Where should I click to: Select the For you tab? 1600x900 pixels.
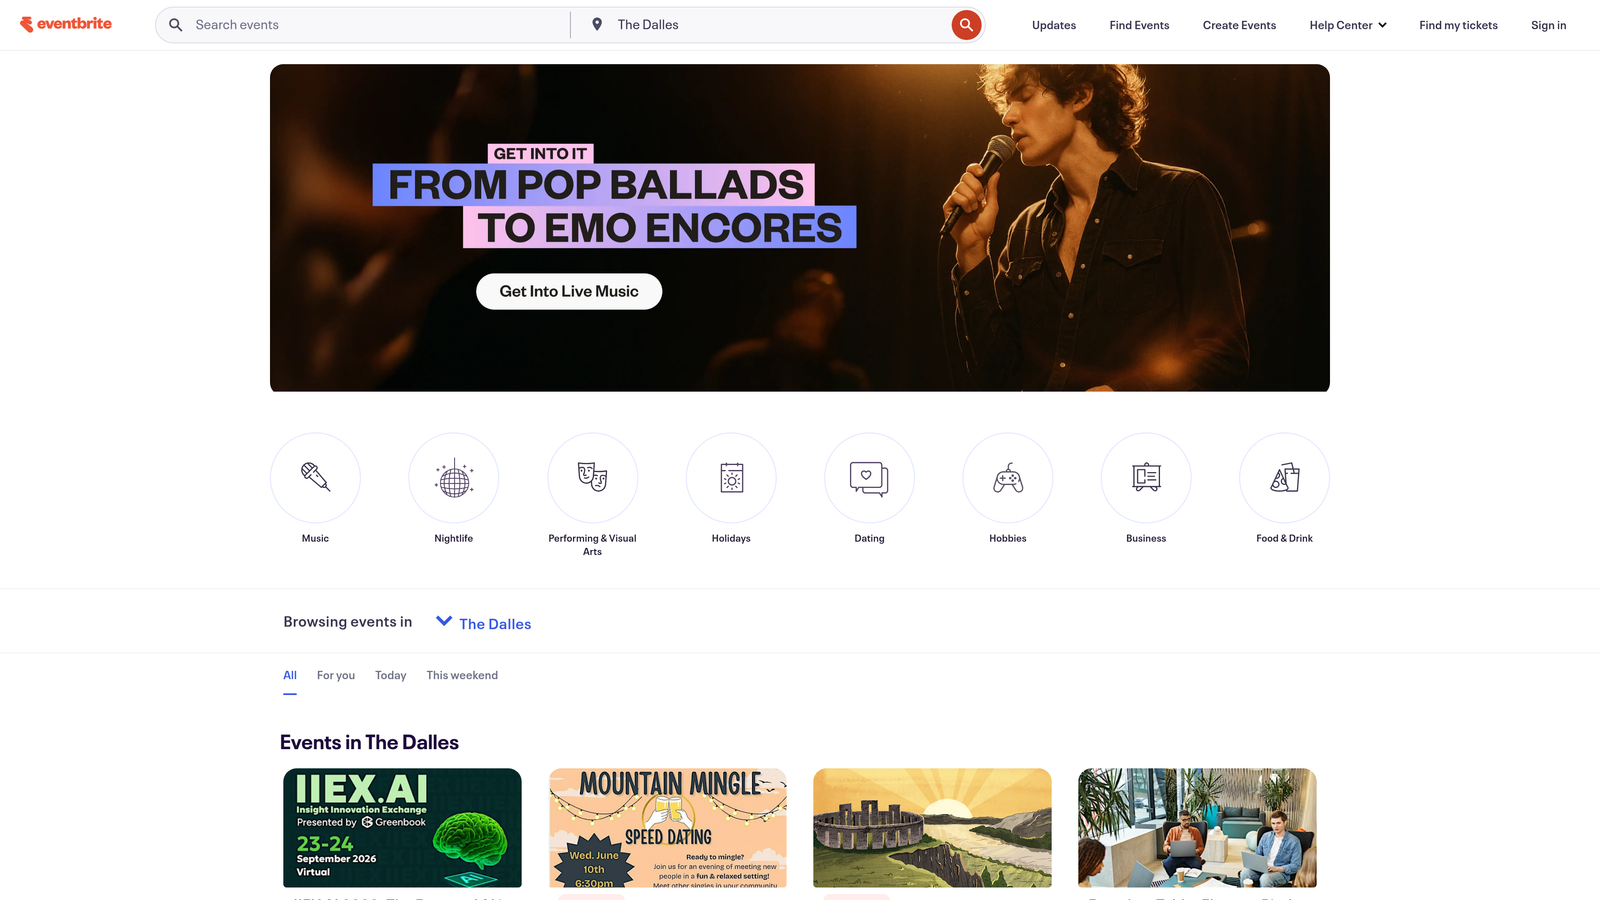pyautogui.click(x=336, y=675)
